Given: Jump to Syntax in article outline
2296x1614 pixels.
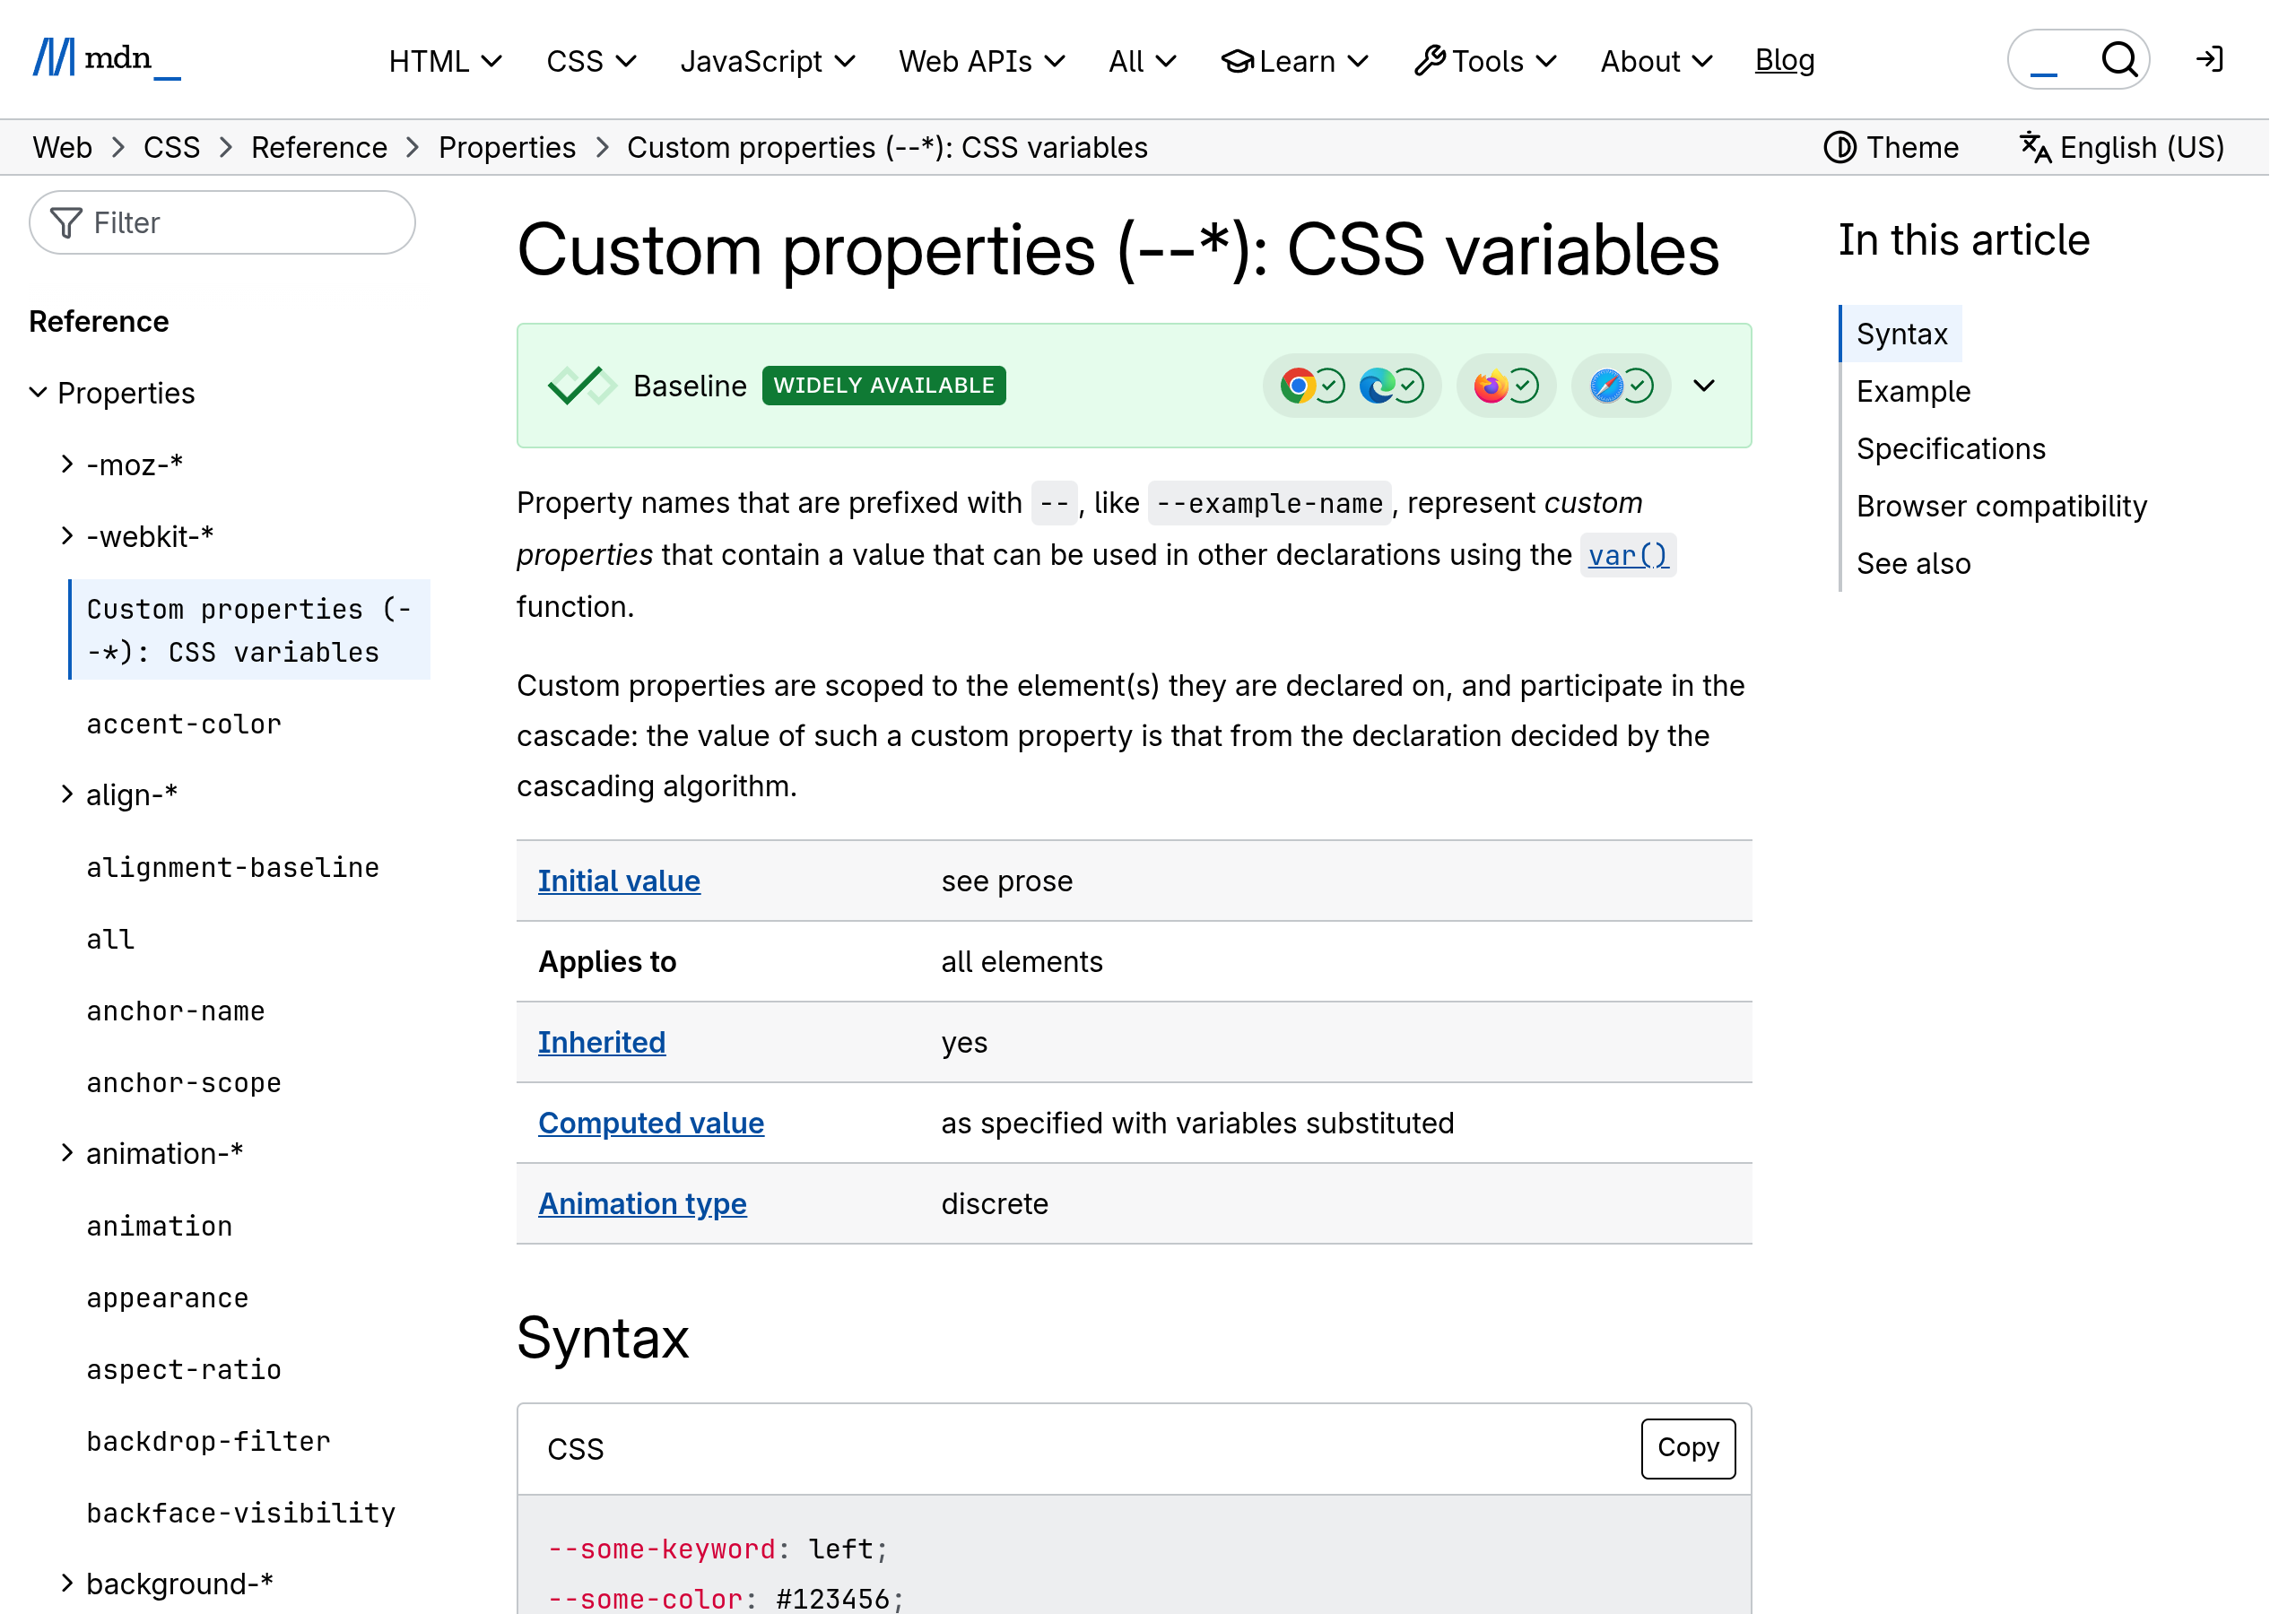Looking at the screenshot, I should [1902, 334].
